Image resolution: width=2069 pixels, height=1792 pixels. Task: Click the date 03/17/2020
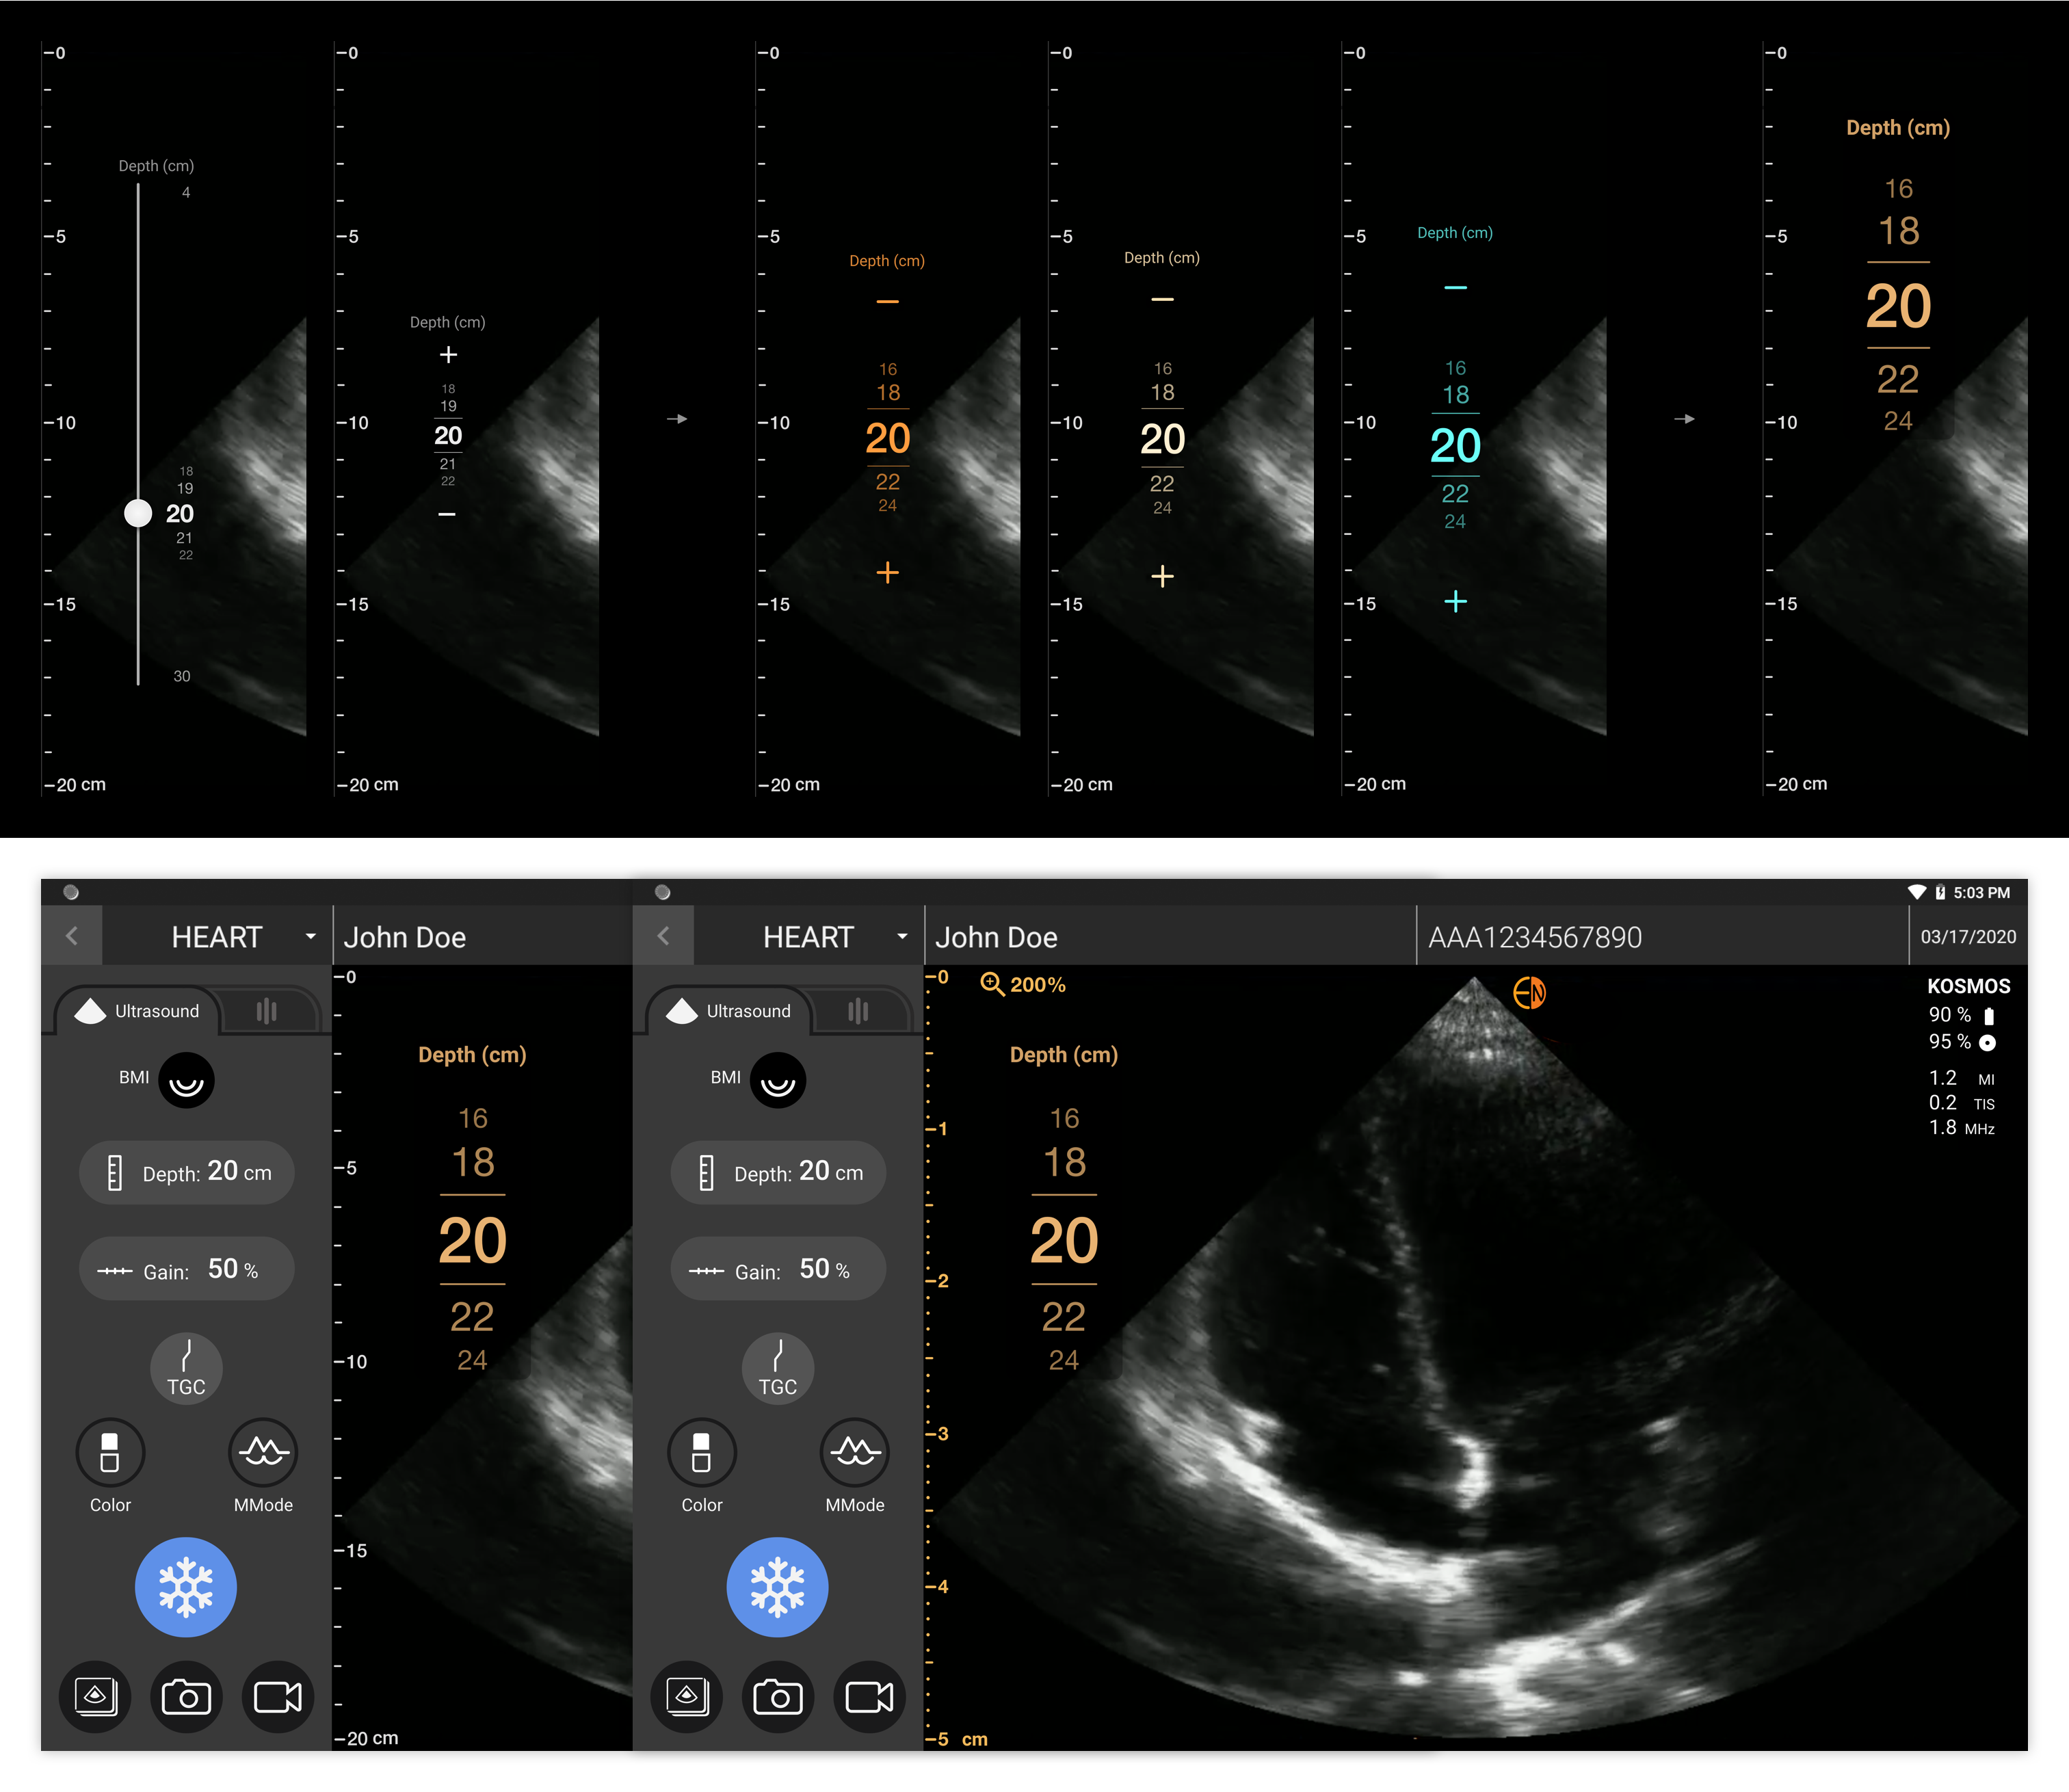tap(1968, 937)
